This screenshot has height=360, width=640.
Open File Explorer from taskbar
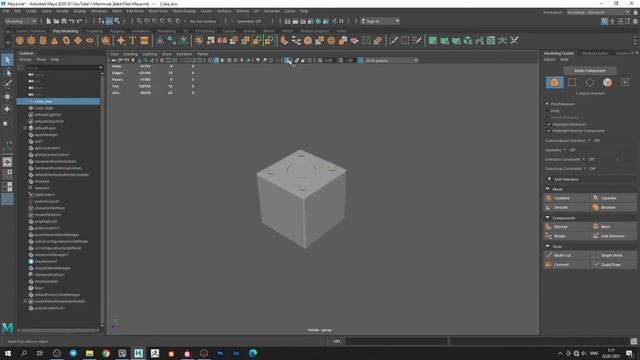(89, 353)
